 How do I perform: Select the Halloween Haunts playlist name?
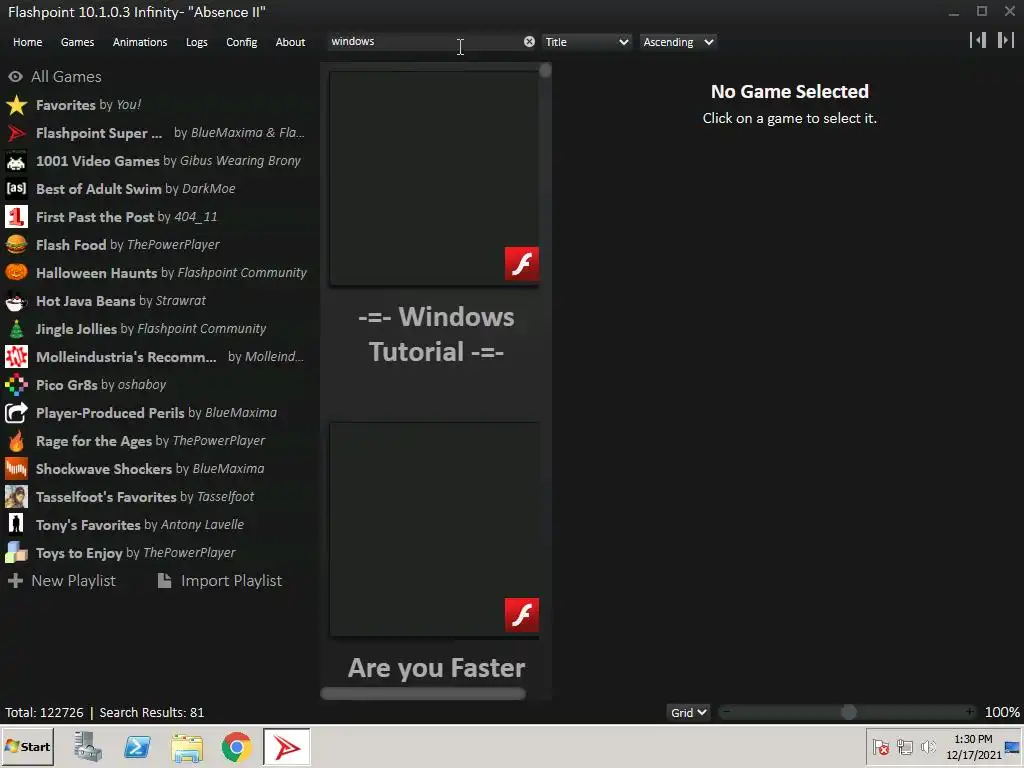[x=97, y=273]
